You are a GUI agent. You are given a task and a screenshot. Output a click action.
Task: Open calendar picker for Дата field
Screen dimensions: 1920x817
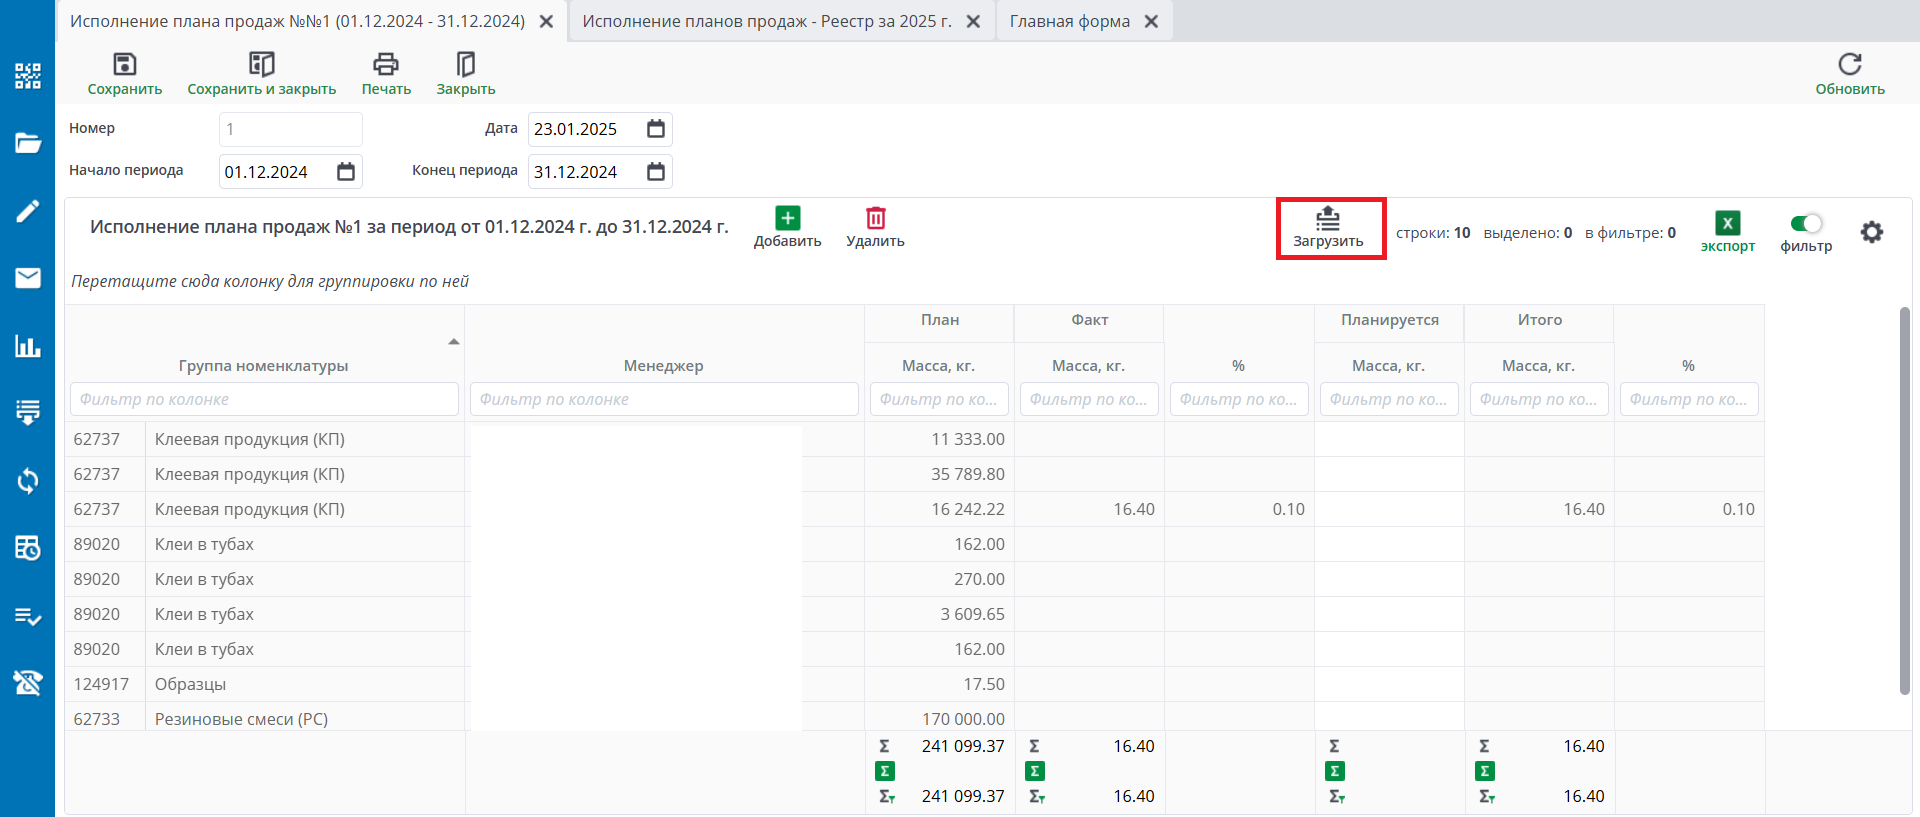(656, 129)
